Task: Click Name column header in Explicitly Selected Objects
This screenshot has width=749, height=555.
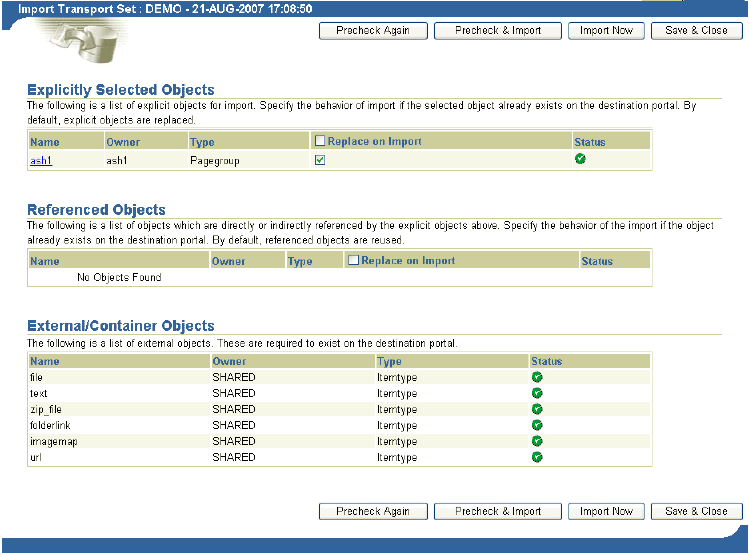Action: coord(44,142)
